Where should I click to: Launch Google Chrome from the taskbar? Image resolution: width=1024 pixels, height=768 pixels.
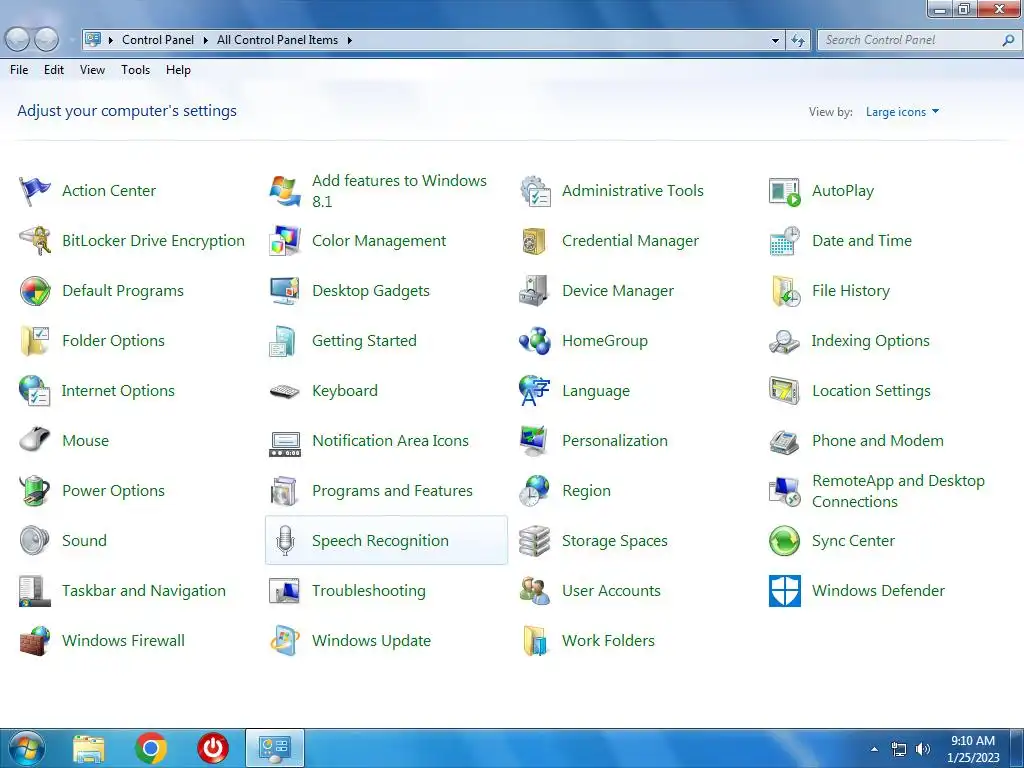click(x=151, y=748)
